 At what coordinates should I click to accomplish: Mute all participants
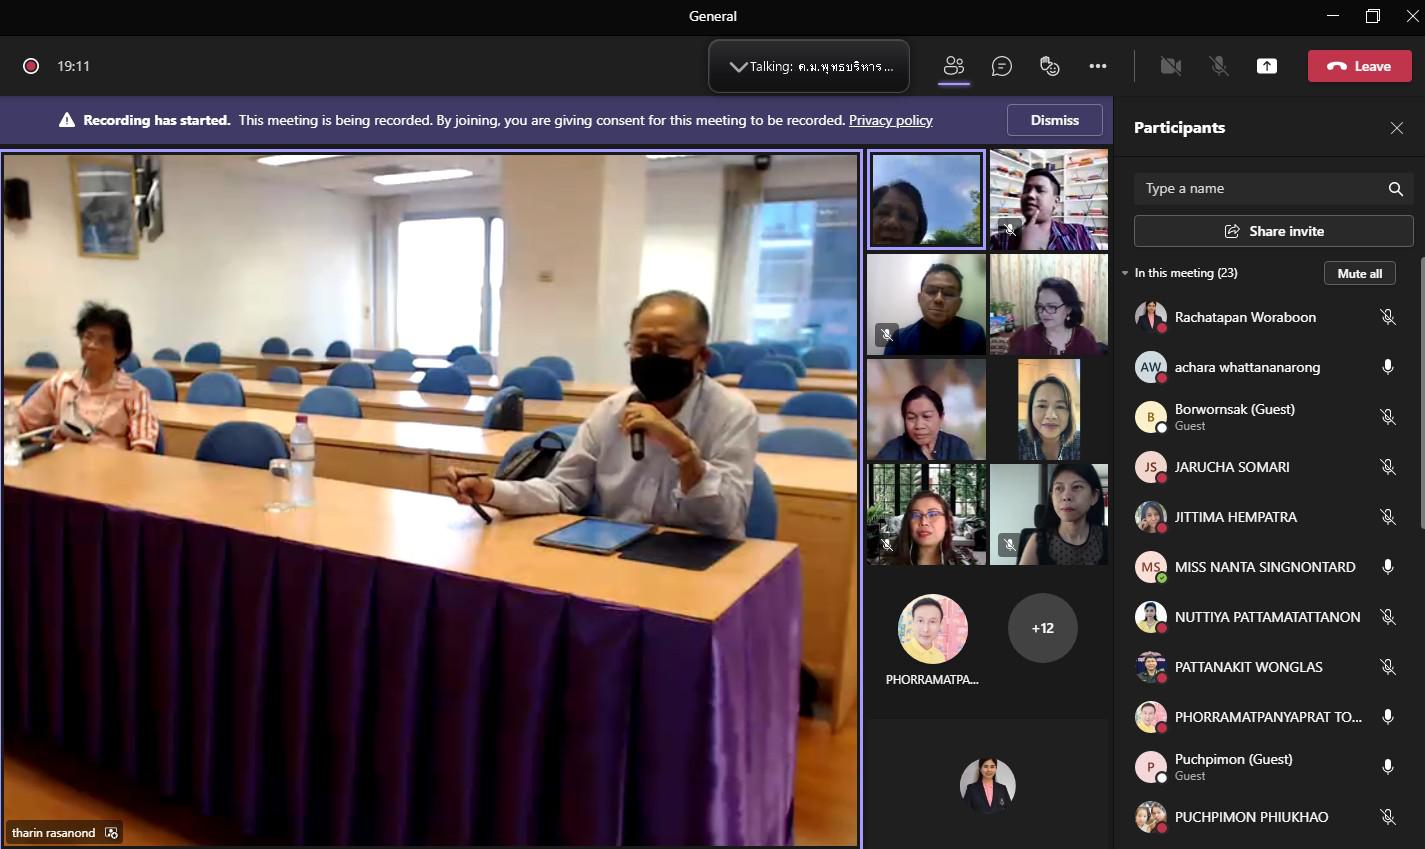[x=1360, y=273]
